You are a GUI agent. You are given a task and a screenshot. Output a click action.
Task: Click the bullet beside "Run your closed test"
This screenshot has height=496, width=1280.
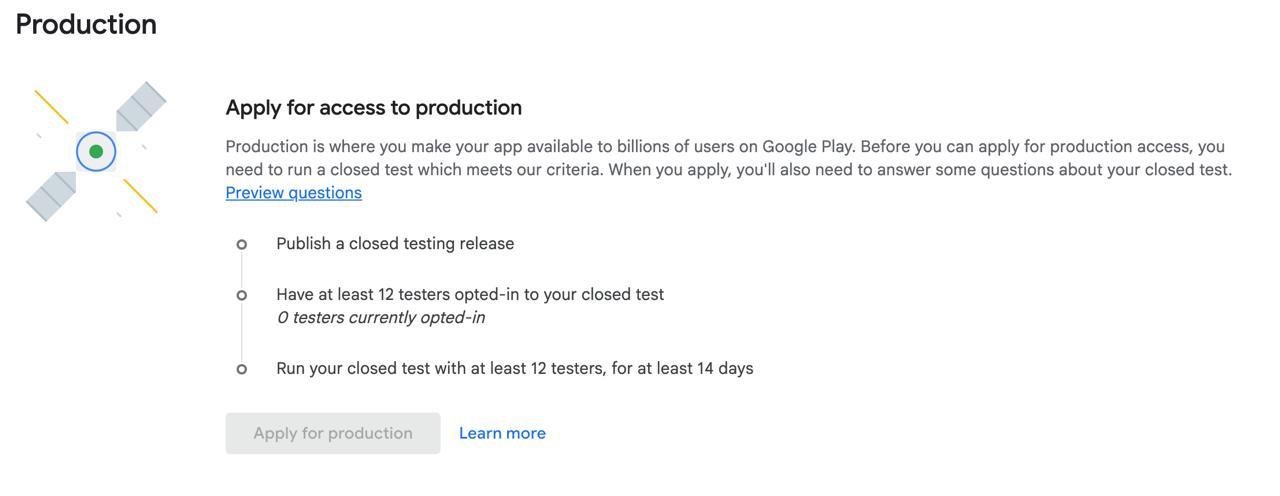(x=242, y=369)
